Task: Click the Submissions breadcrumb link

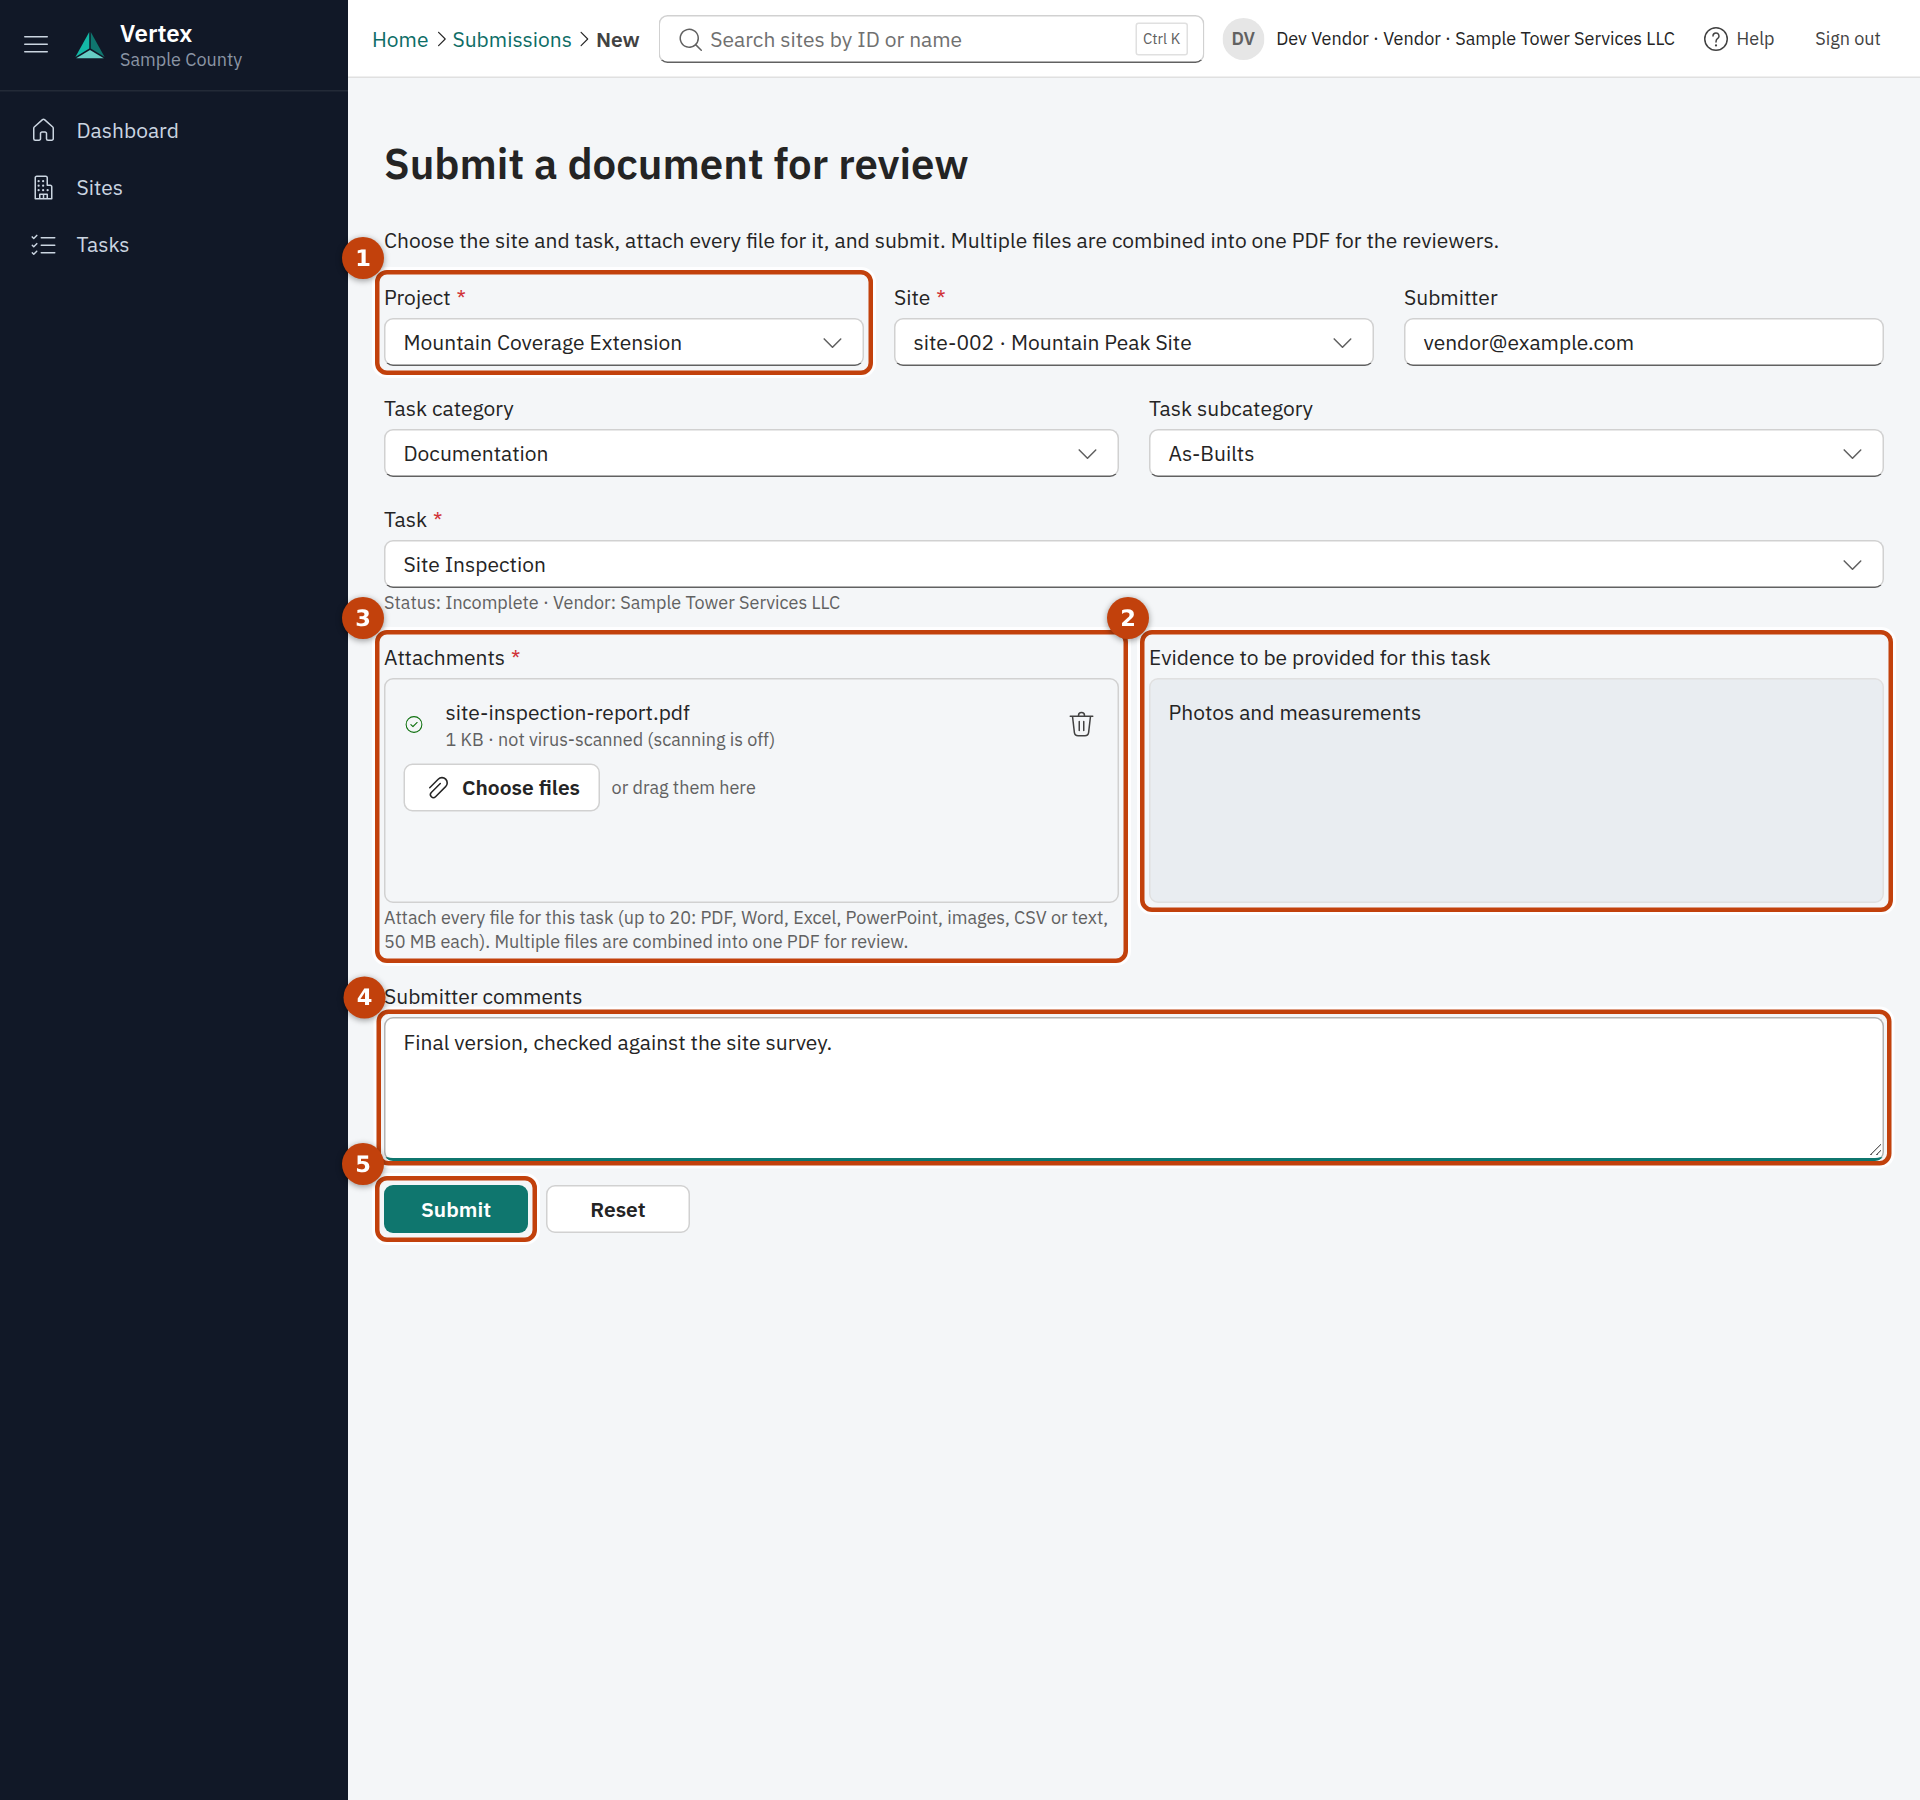Action: [512, 40]
